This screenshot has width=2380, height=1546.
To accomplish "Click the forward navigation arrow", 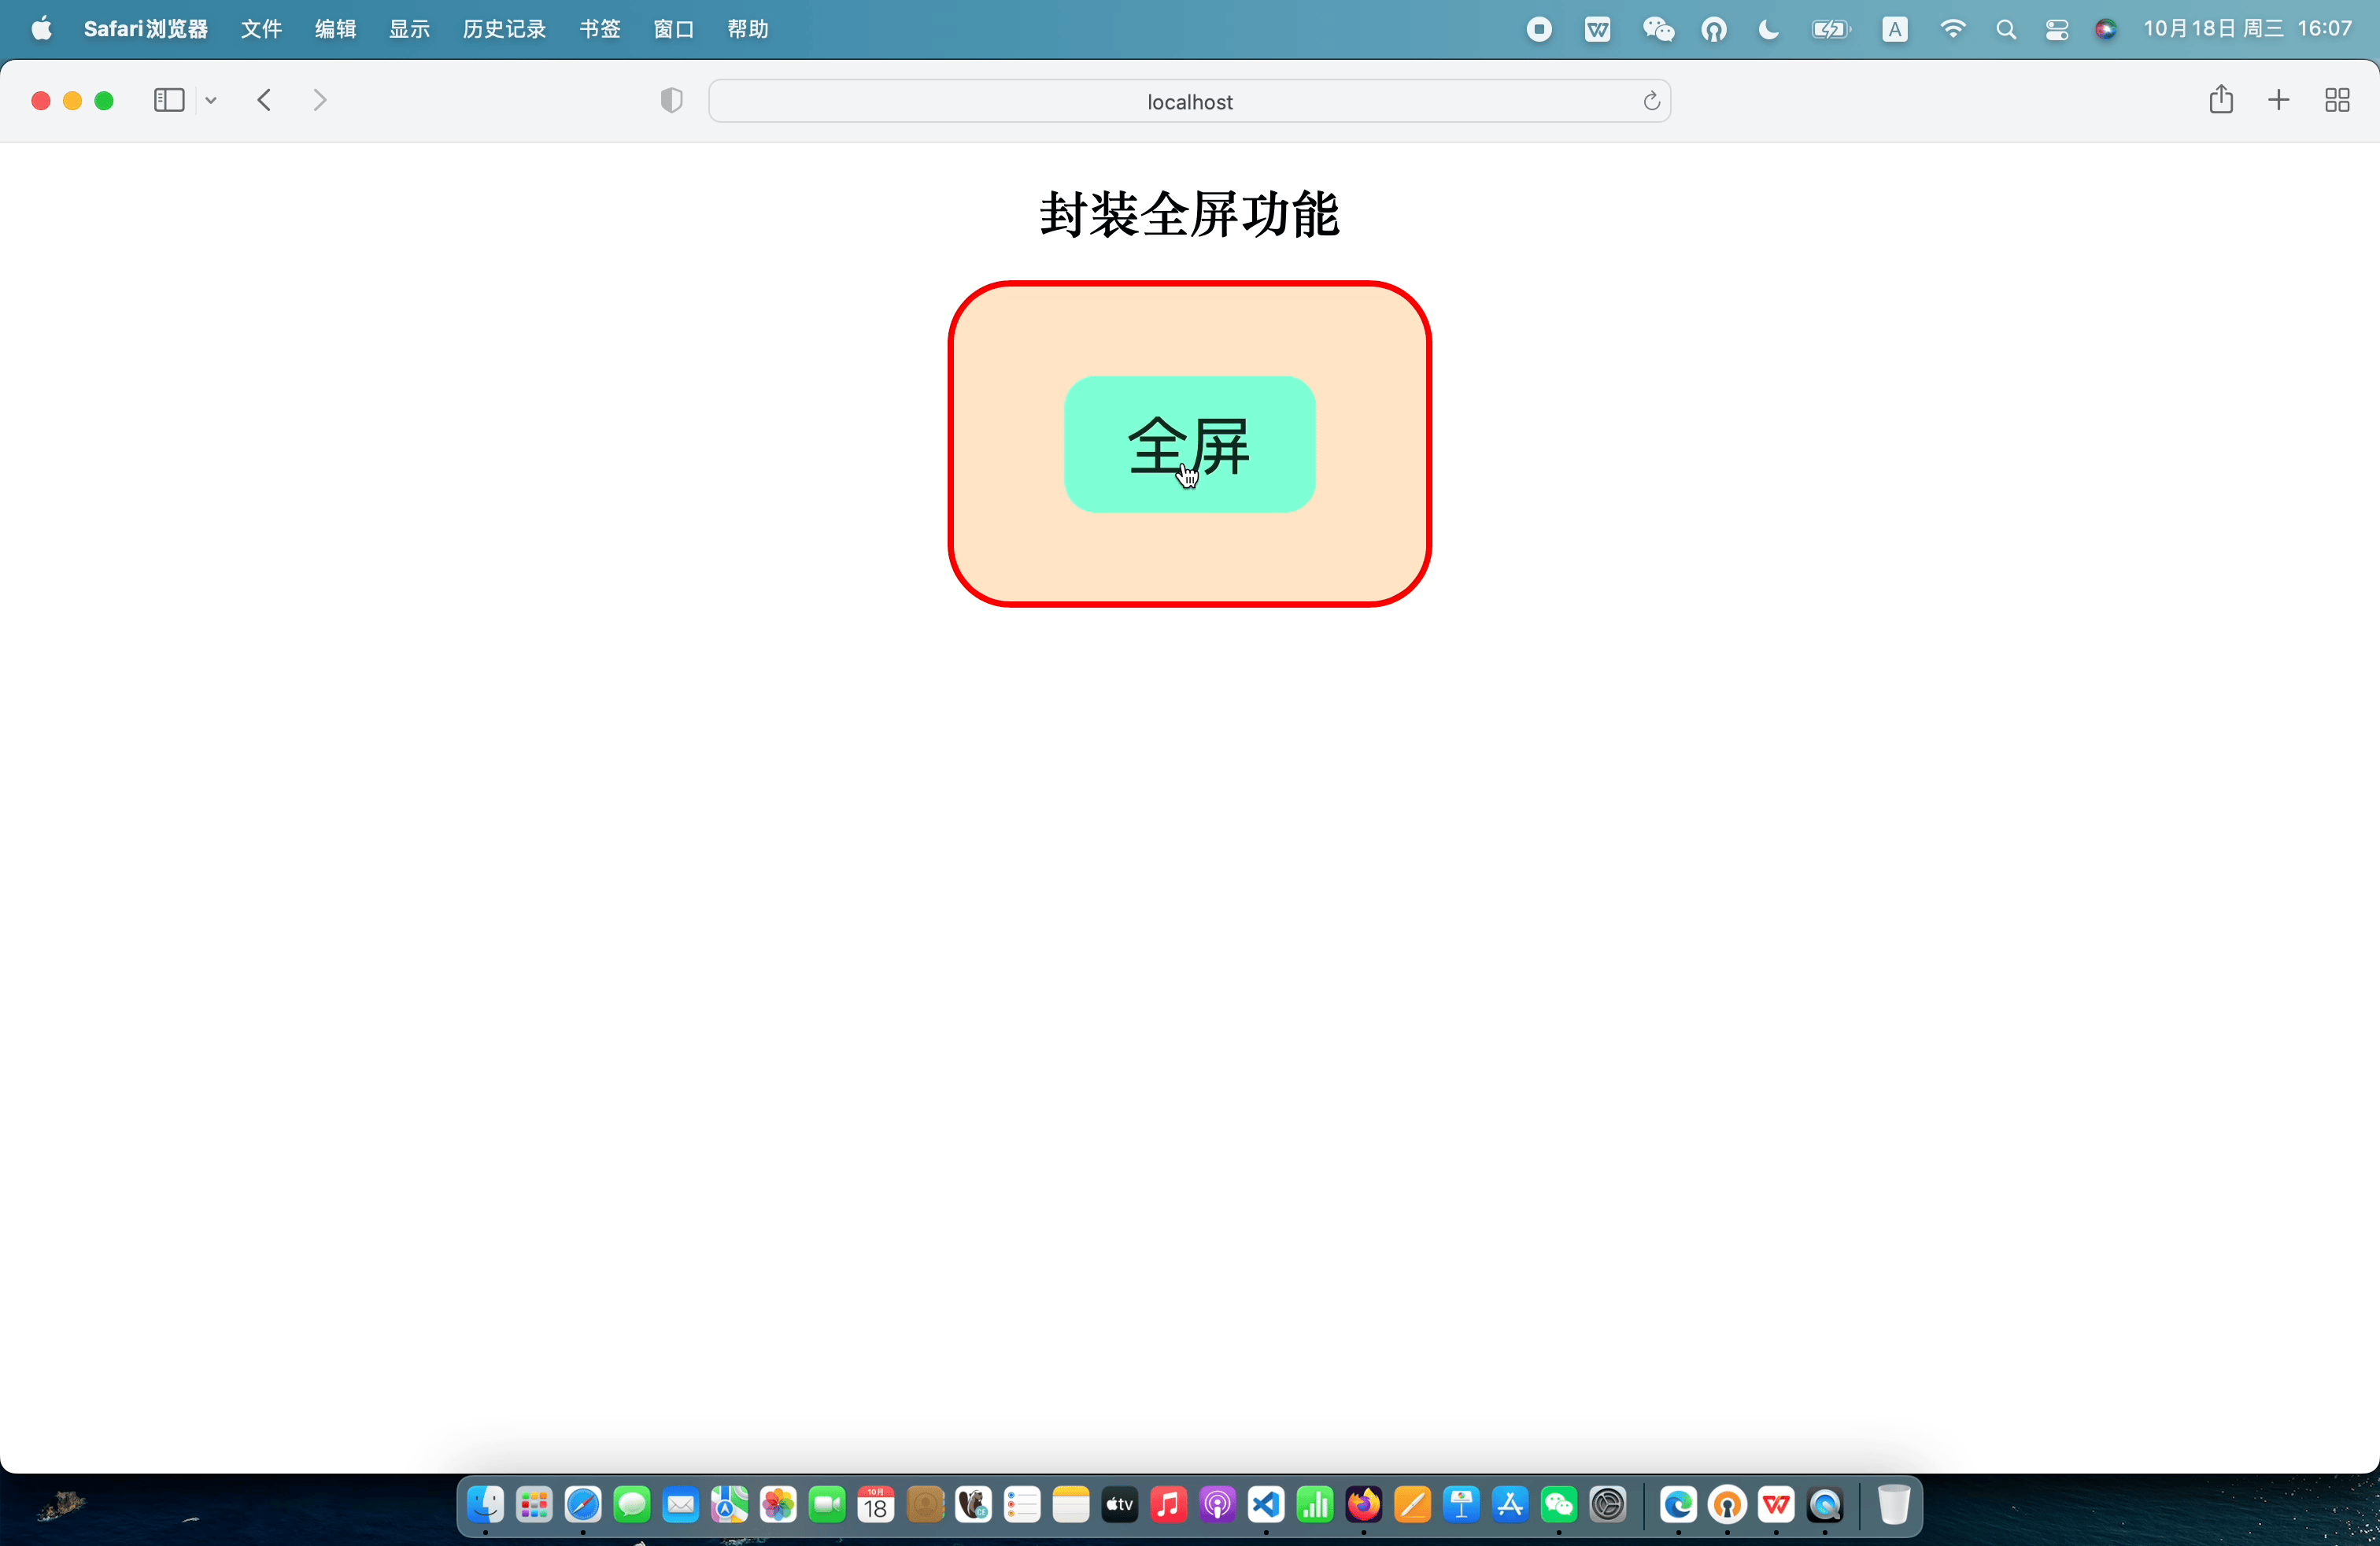I will pyautogui.click(x=320, y=100).
